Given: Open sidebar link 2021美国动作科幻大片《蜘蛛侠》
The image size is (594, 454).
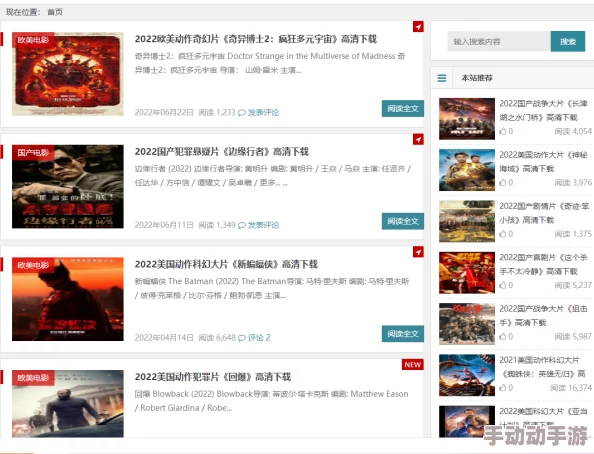Looking at the screenshot, I should (542, 367).
